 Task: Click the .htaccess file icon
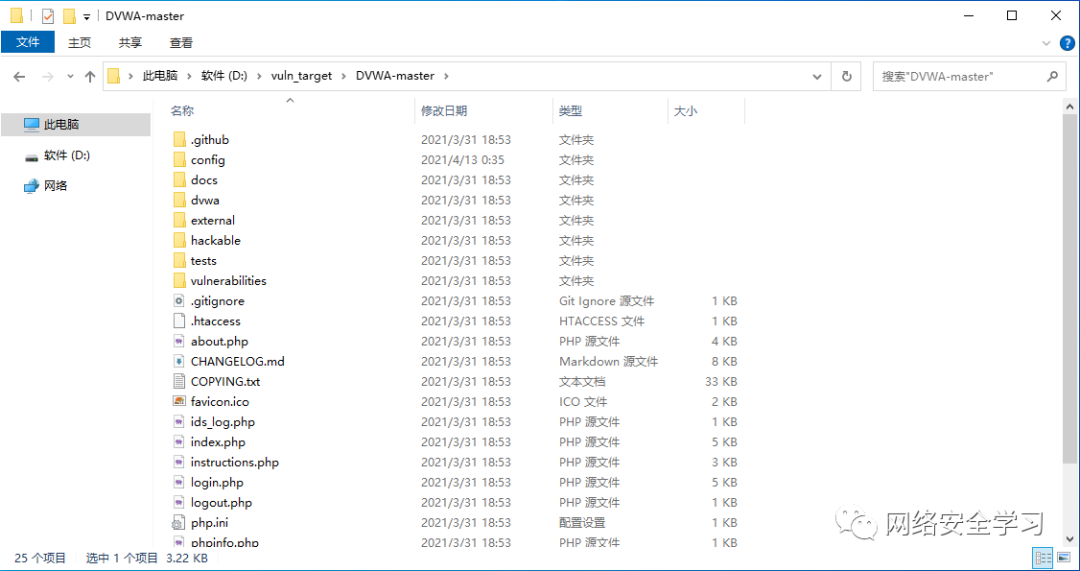pos(179,321)
